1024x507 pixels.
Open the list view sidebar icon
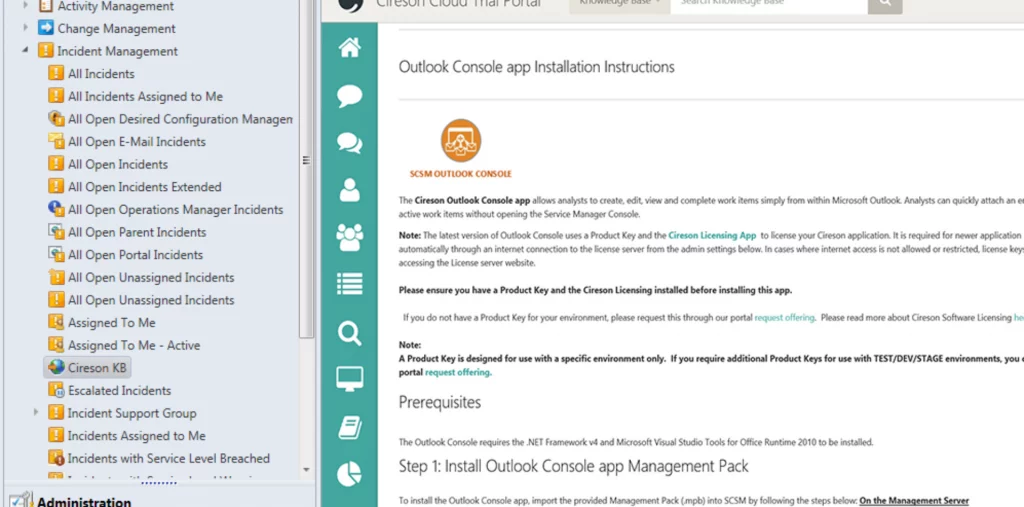pos(349,284)
